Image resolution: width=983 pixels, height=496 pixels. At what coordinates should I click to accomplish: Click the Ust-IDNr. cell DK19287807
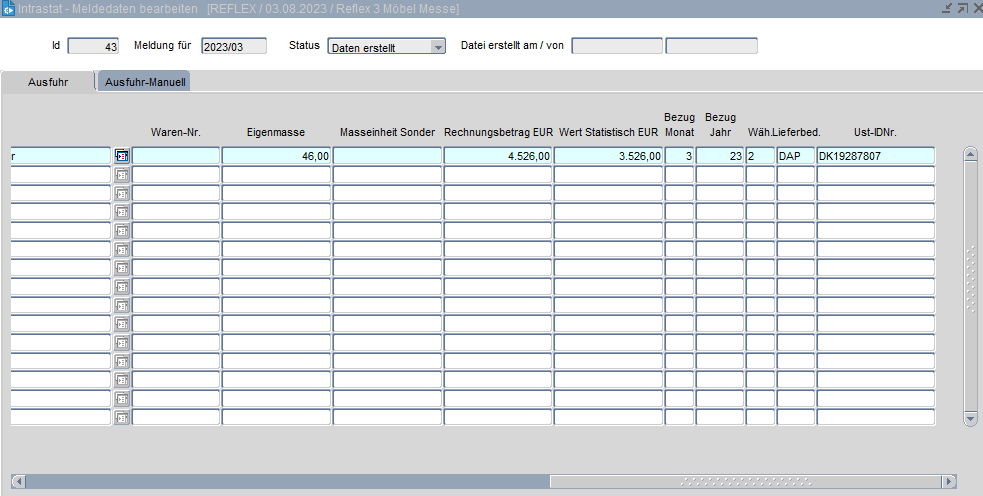click(x=875, y=156)
